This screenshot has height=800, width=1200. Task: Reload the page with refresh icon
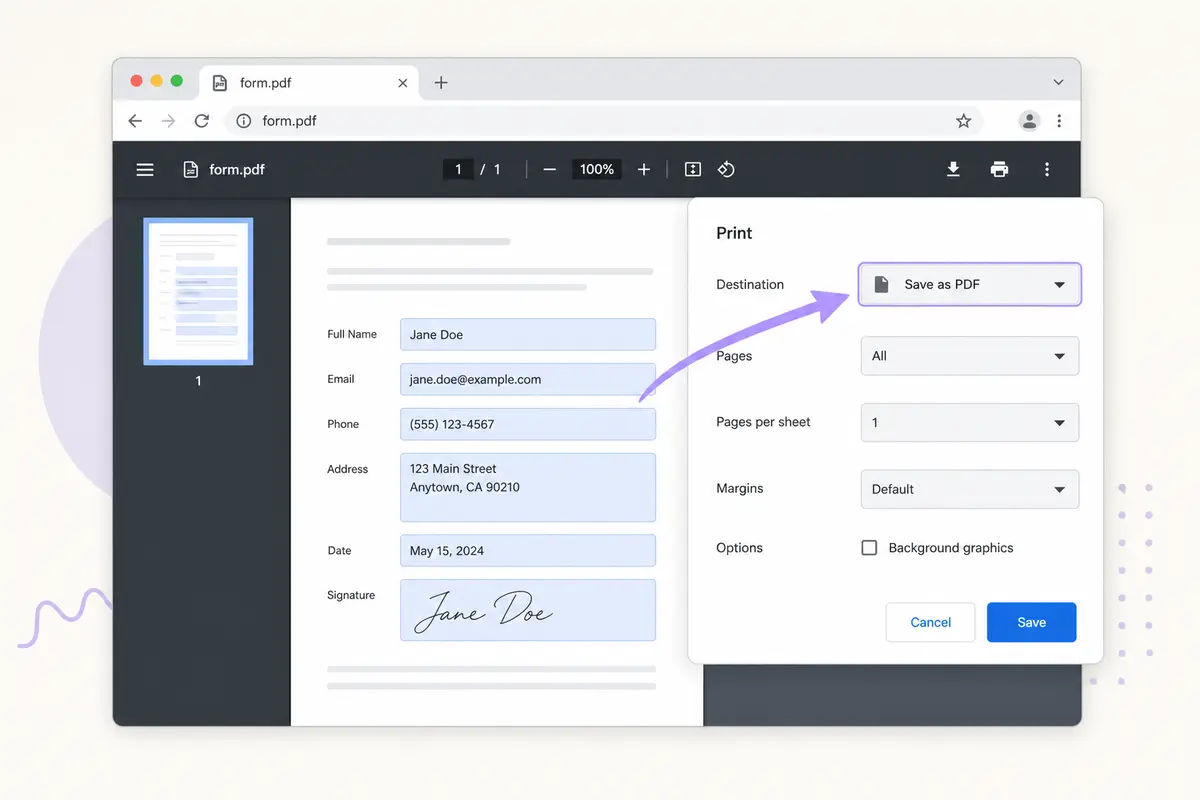click(x=202, y=121)
